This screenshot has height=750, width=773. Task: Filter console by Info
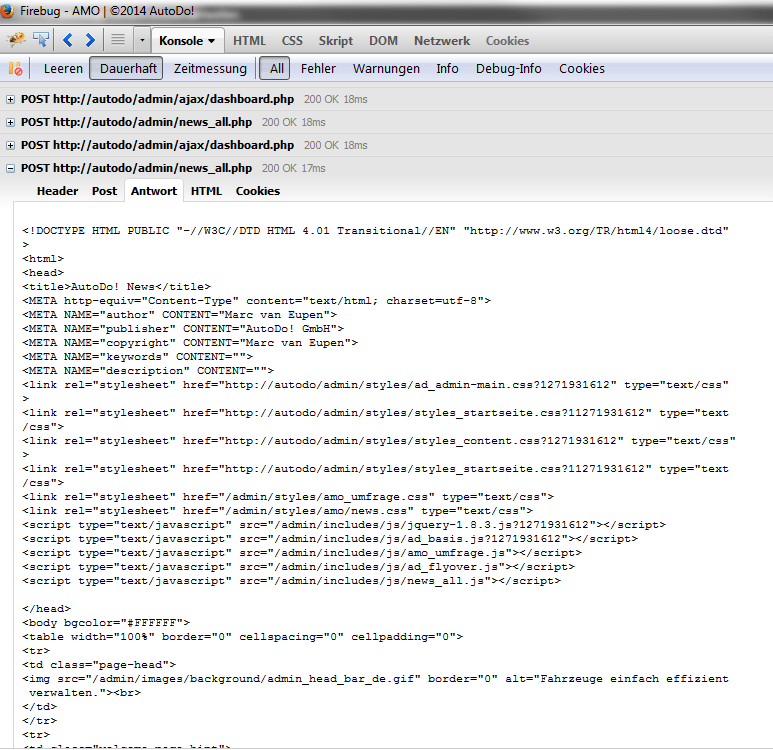447,69
